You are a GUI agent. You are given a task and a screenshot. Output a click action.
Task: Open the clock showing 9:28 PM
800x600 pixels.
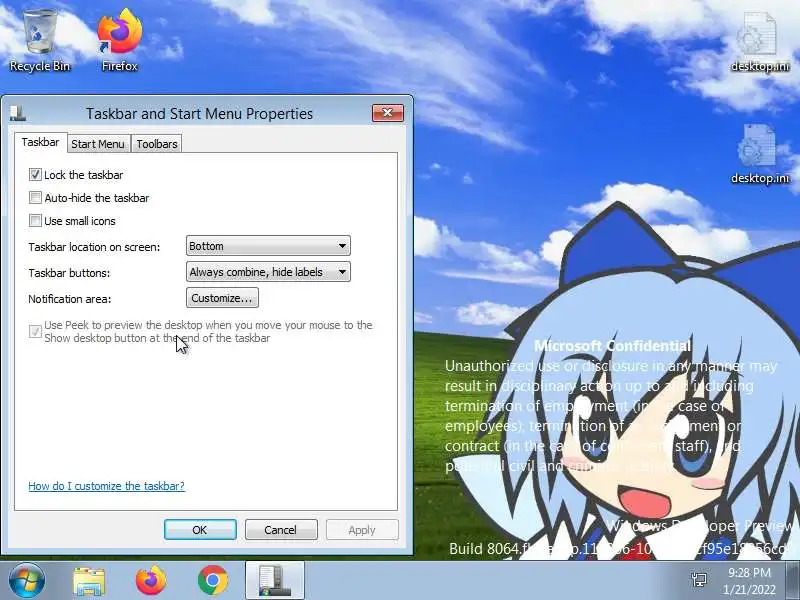[x=749, y=581]
